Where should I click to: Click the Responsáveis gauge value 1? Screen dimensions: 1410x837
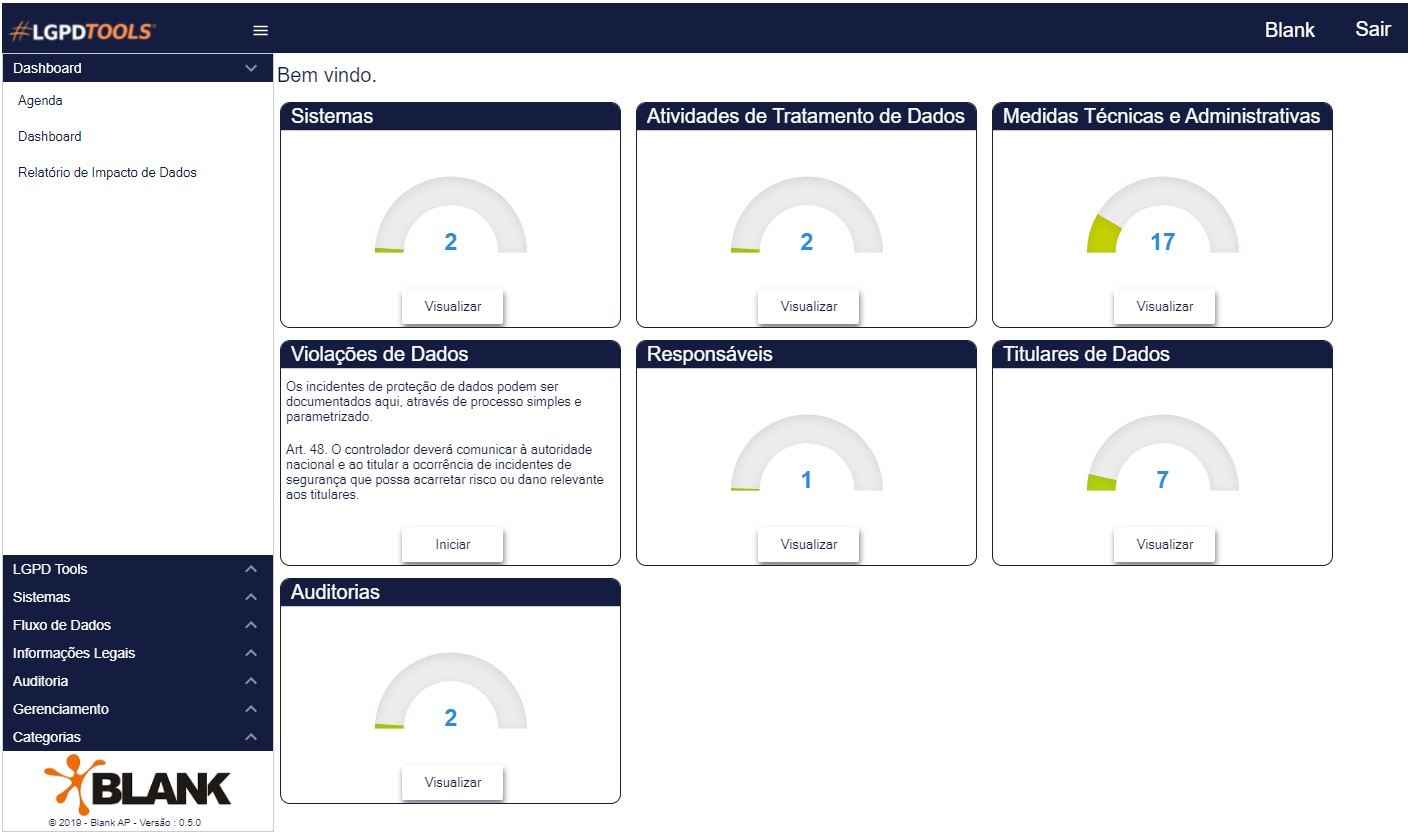[807, 480]
